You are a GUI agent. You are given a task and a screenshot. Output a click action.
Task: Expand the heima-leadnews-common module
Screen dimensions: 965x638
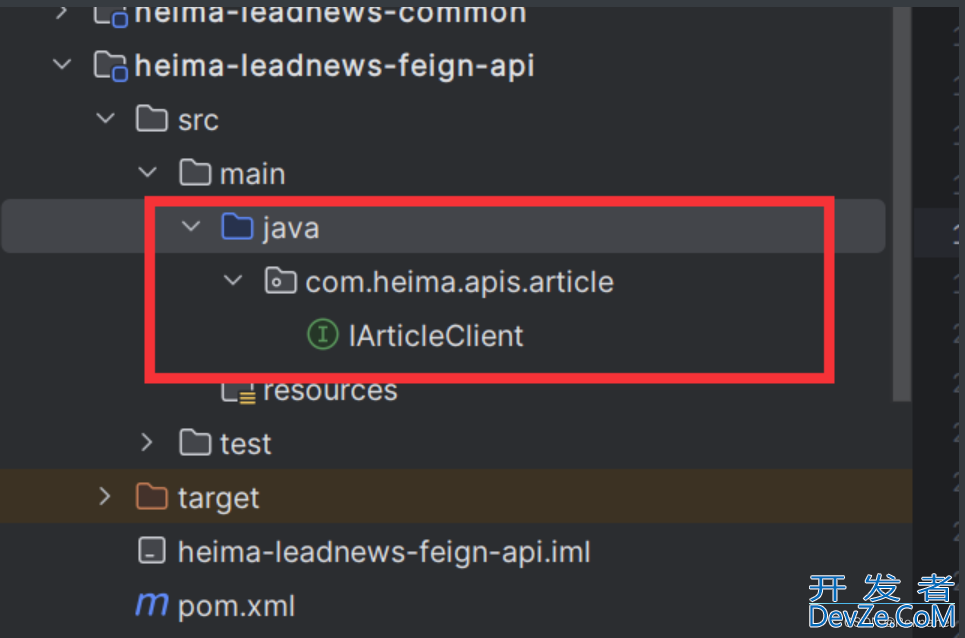[62, 11]
